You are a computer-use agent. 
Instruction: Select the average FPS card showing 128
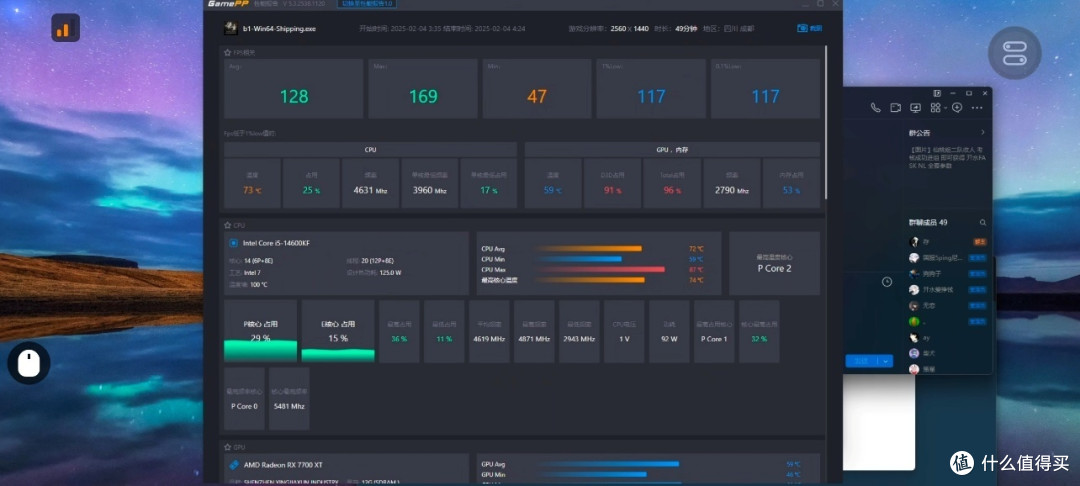click(x=294, y=89)
